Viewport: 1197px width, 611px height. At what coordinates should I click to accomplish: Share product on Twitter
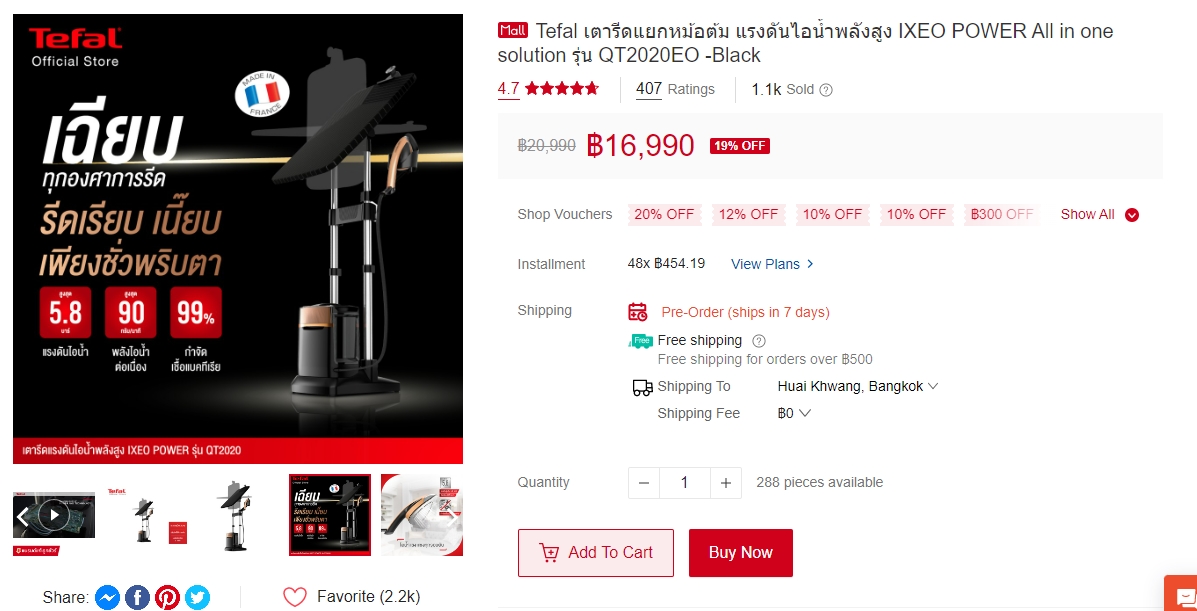pos(197,597)
